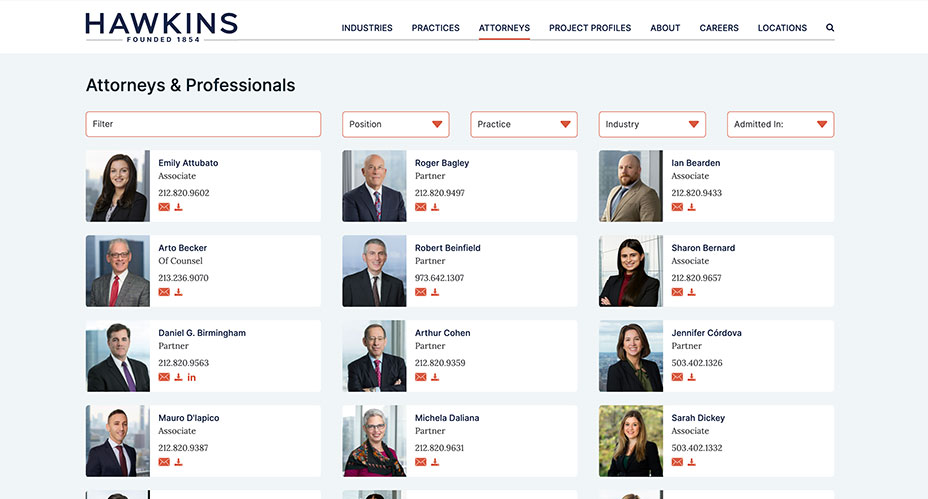928x499 pixels.
Task: Open the Practices nav item
Action: pyautogui.click(x=436, y=28)
